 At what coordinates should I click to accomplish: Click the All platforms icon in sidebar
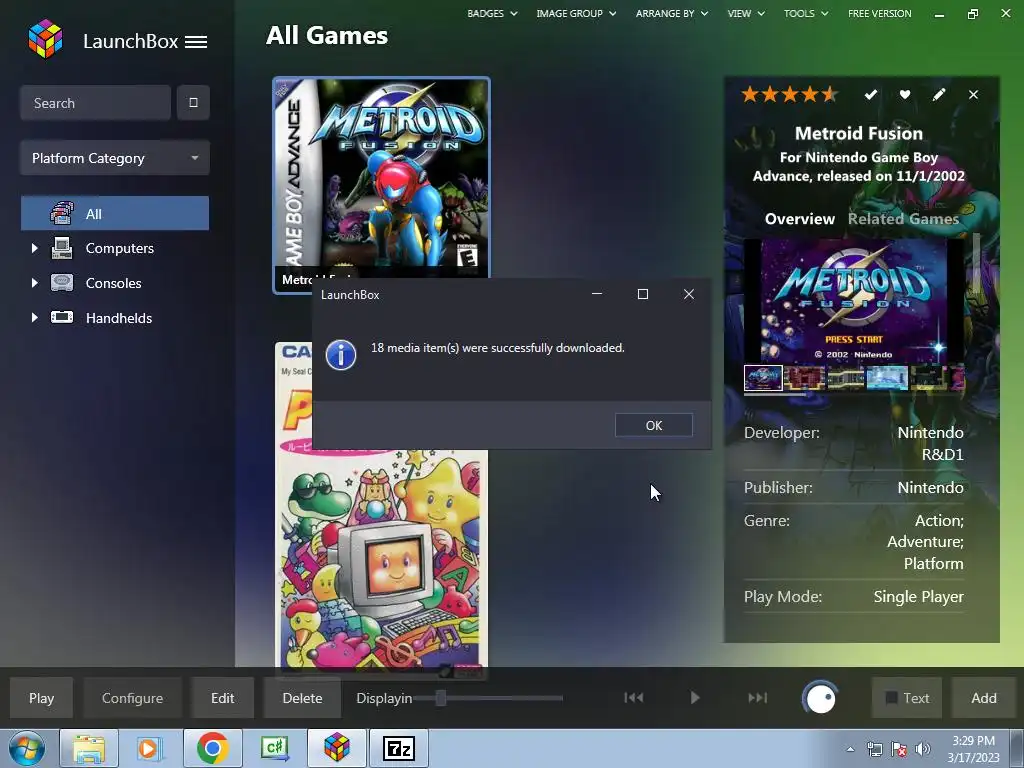tap(62, 213)
